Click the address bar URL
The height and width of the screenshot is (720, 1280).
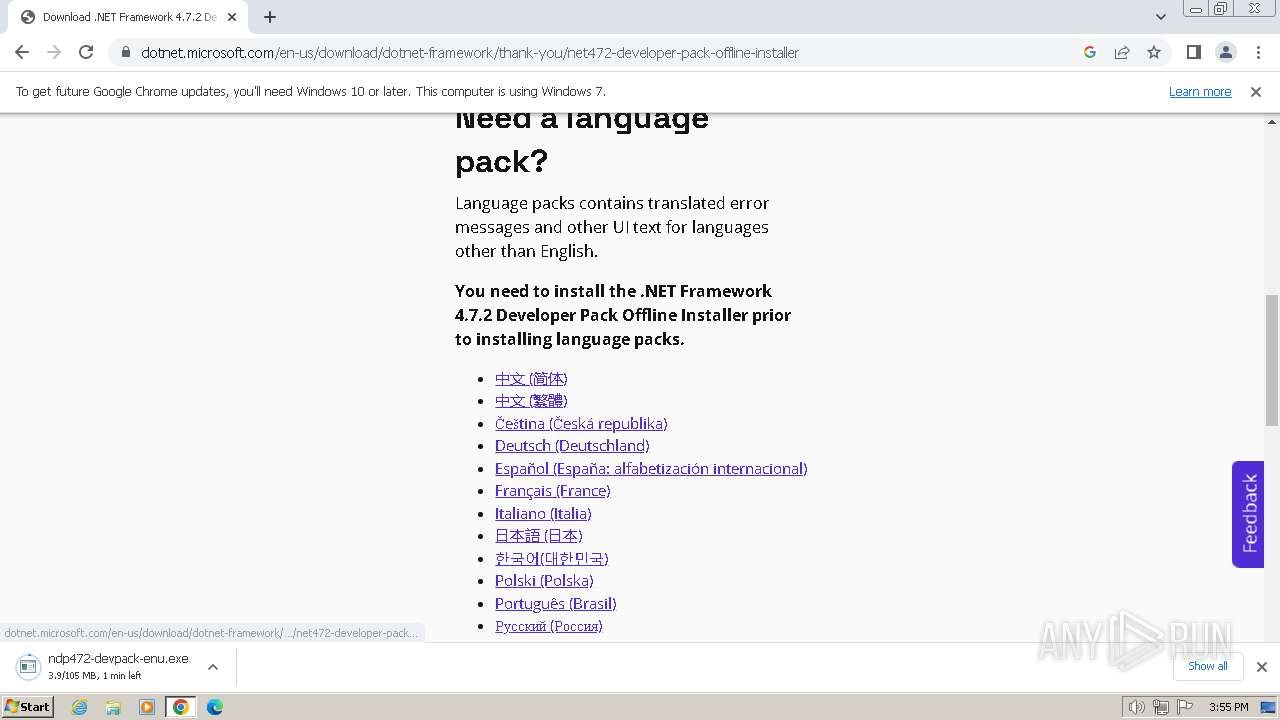click(470, 53)
